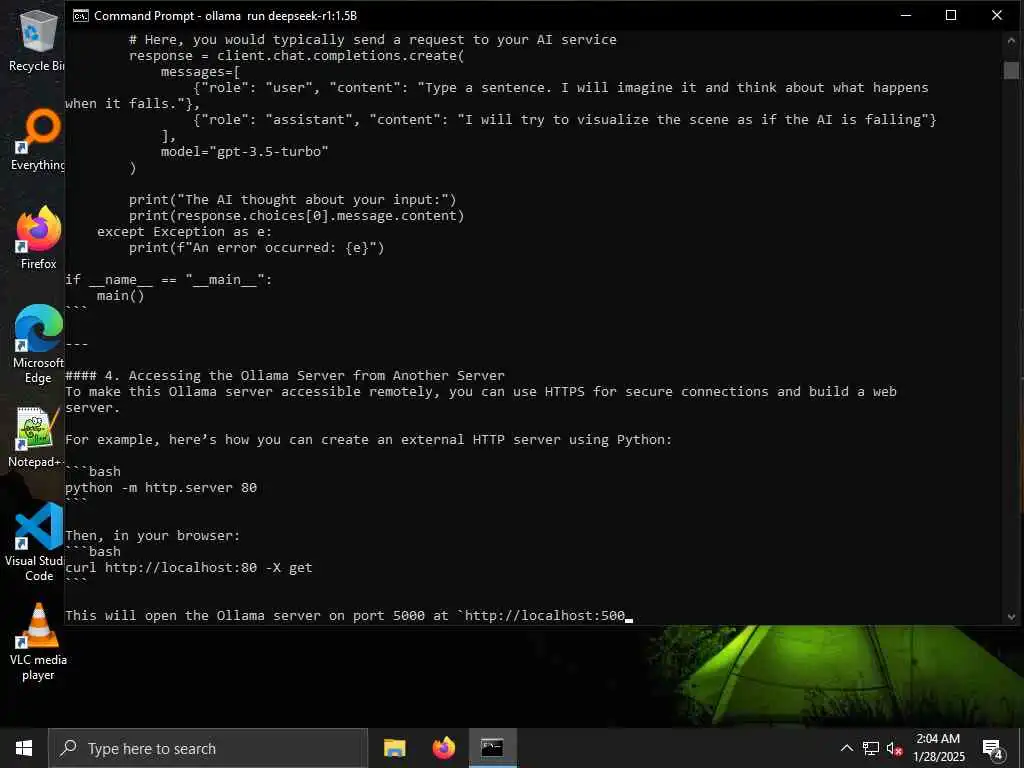Launch Notepad++ from the desktop

35,437
